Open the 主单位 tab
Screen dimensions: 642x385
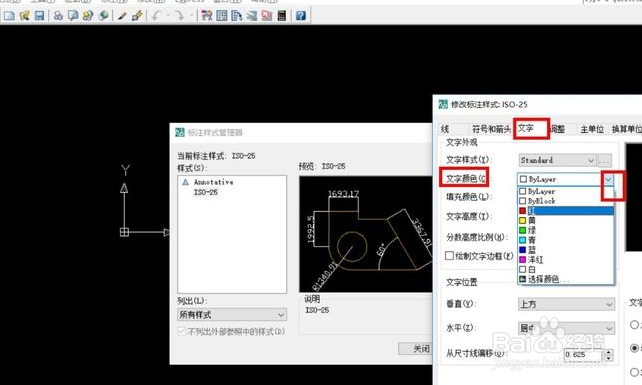592,129
